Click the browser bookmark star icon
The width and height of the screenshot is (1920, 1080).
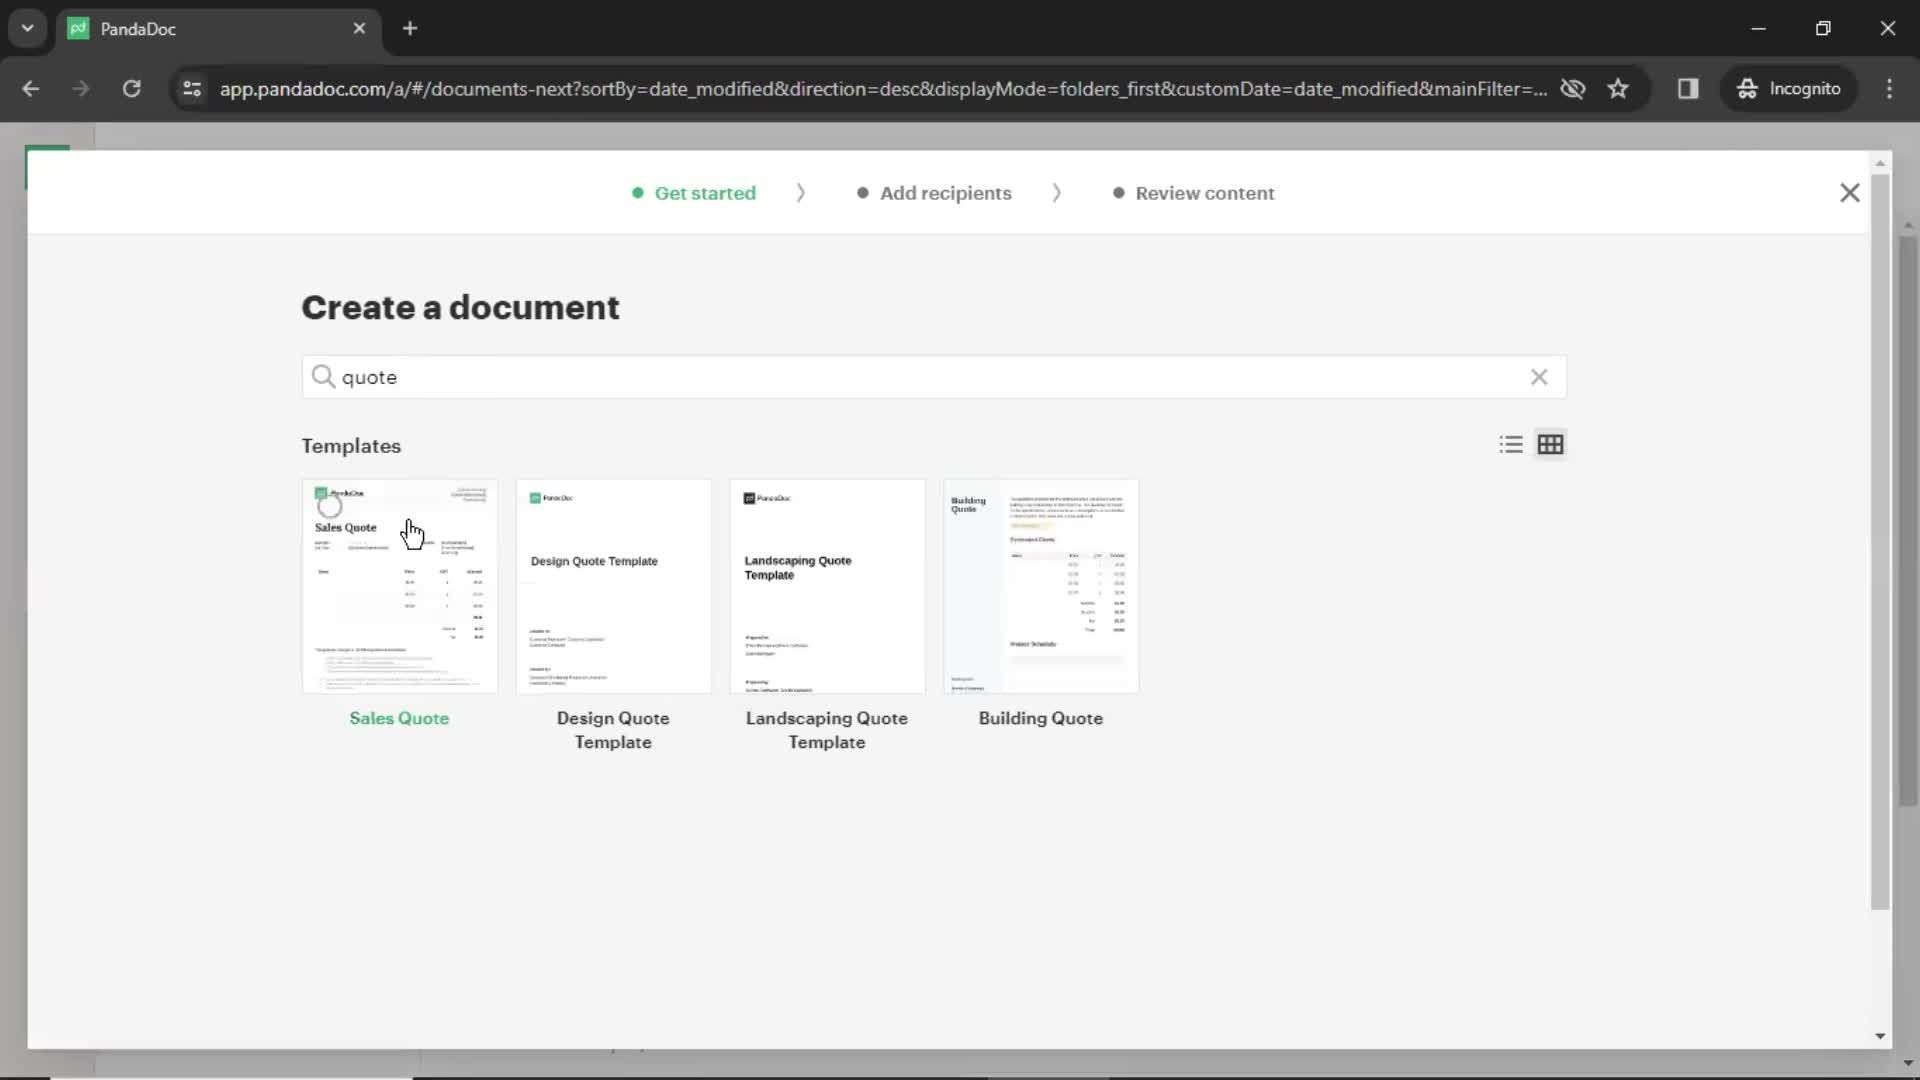point(1619,88)
